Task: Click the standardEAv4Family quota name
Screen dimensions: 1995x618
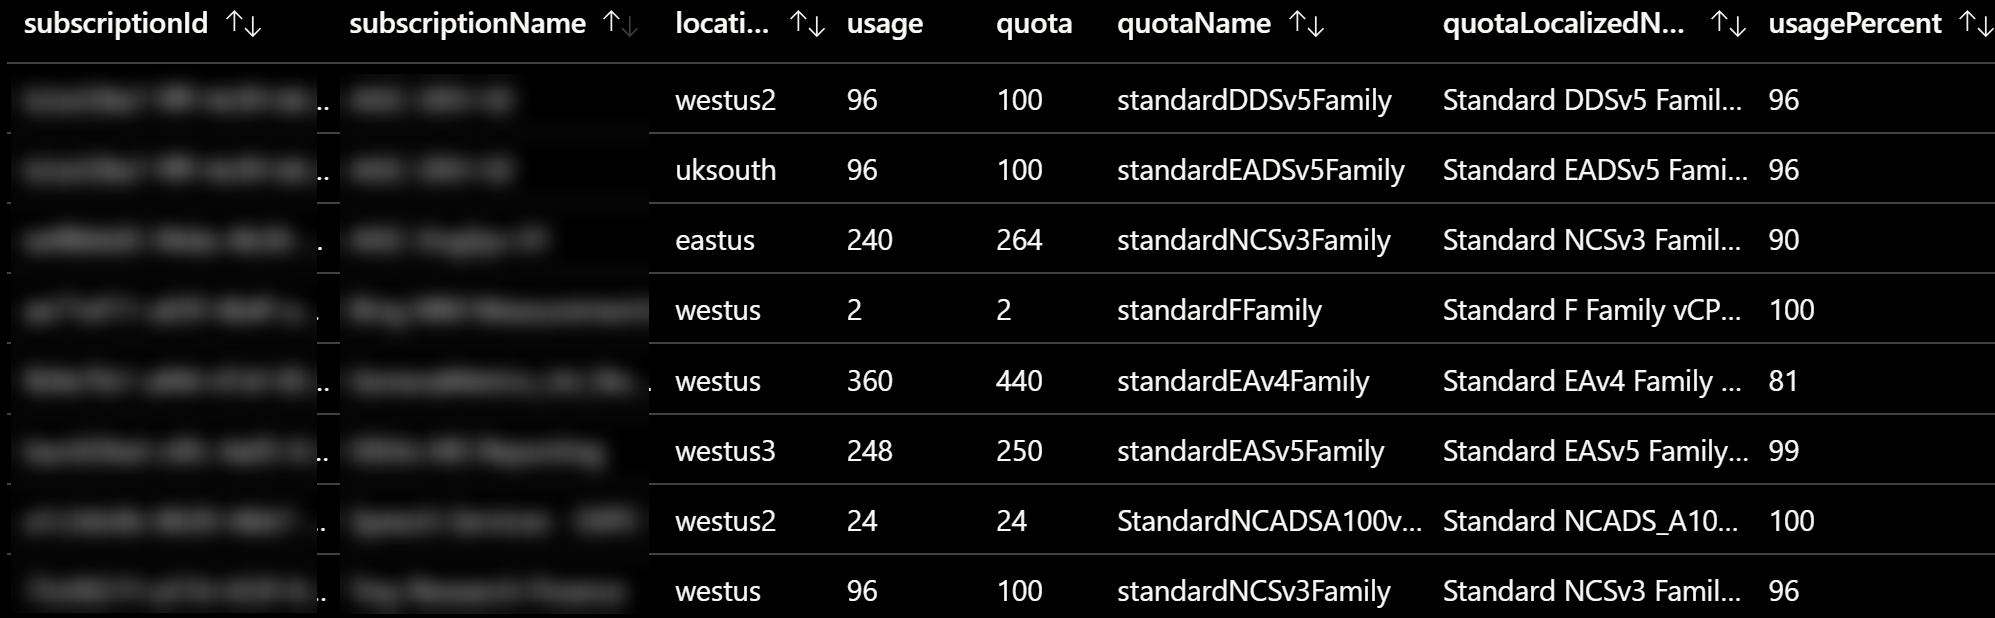Action: 1243,381
